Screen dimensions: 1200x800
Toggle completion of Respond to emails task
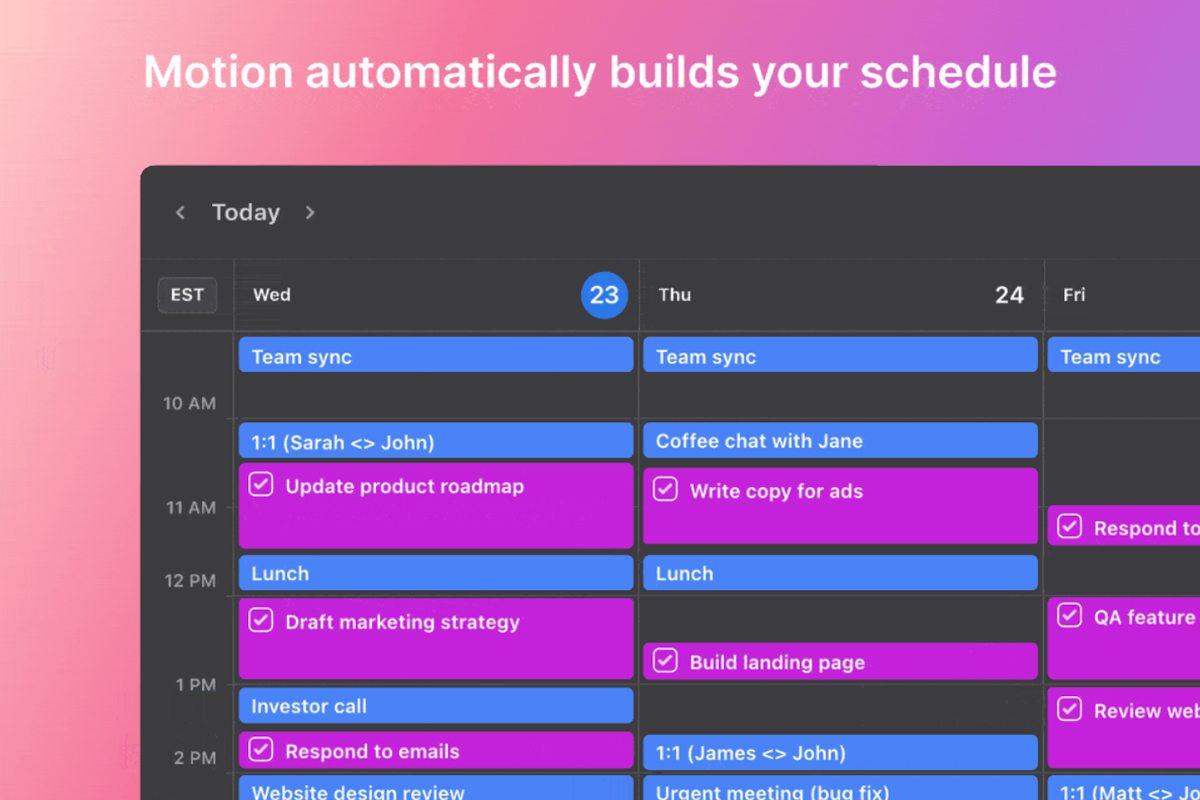260,750
